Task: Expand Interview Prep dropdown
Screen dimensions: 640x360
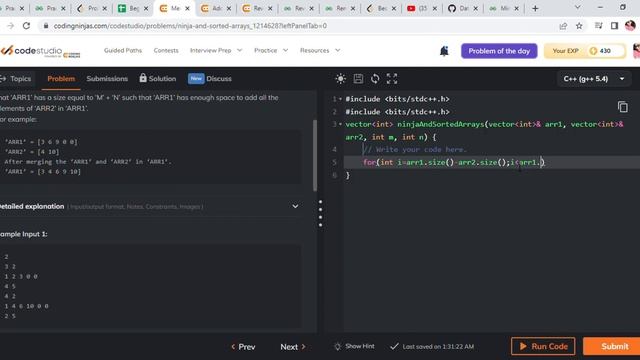Action: click(216, 50)
